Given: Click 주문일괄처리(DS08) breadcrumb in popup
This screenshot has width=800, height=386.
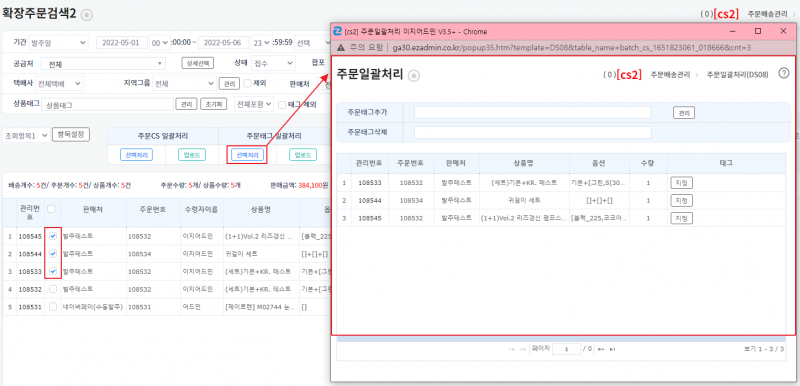Looking at the screenshot, I should click(x=737, y=74).
